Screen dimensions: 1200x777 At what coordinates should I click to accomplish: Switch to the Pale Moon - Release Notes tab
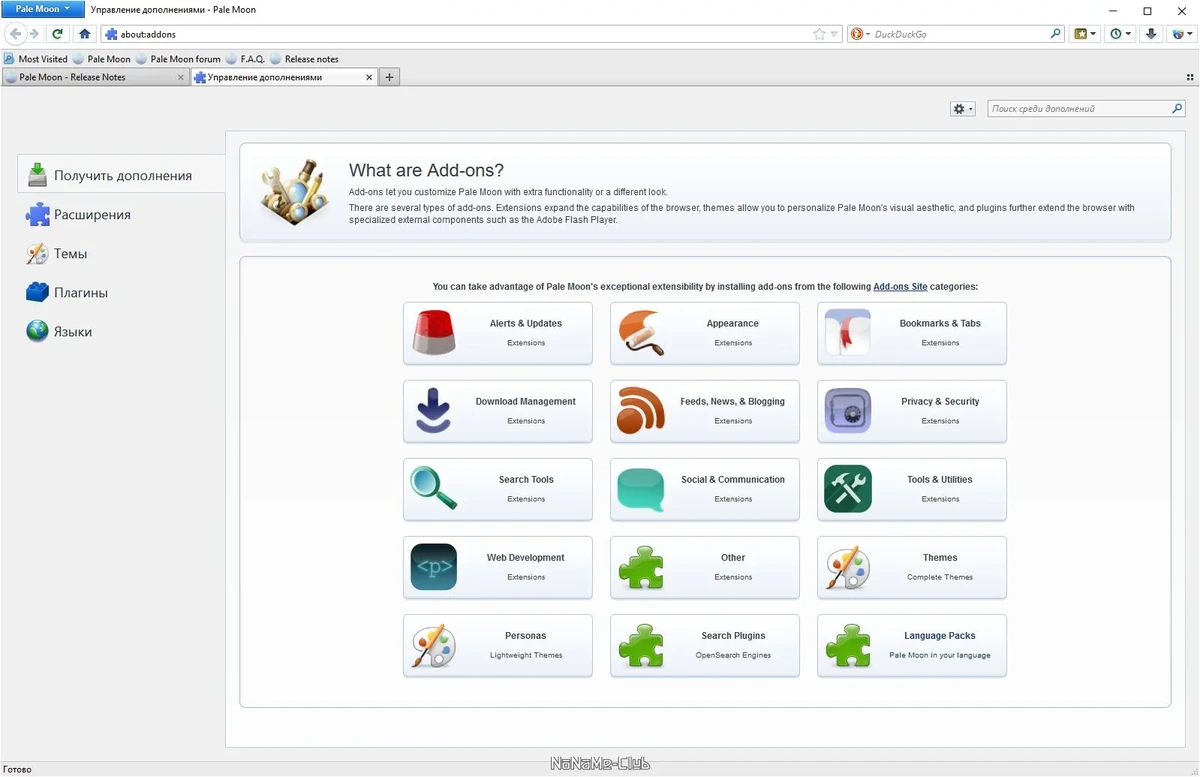pyautogui.click(x=94, y=77)
